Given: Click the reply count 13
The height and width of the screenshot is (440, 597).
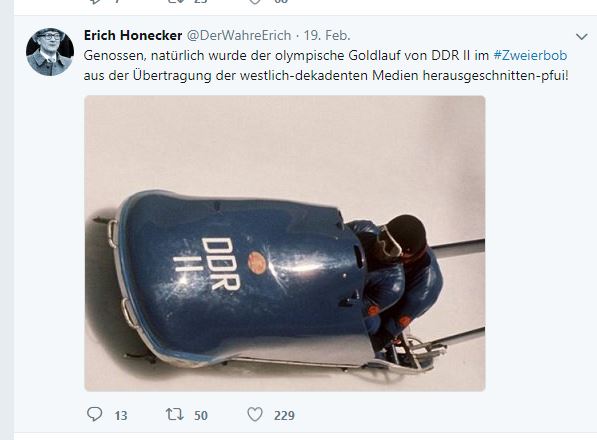Looking at the screenshot, I should tap(121, 415).
